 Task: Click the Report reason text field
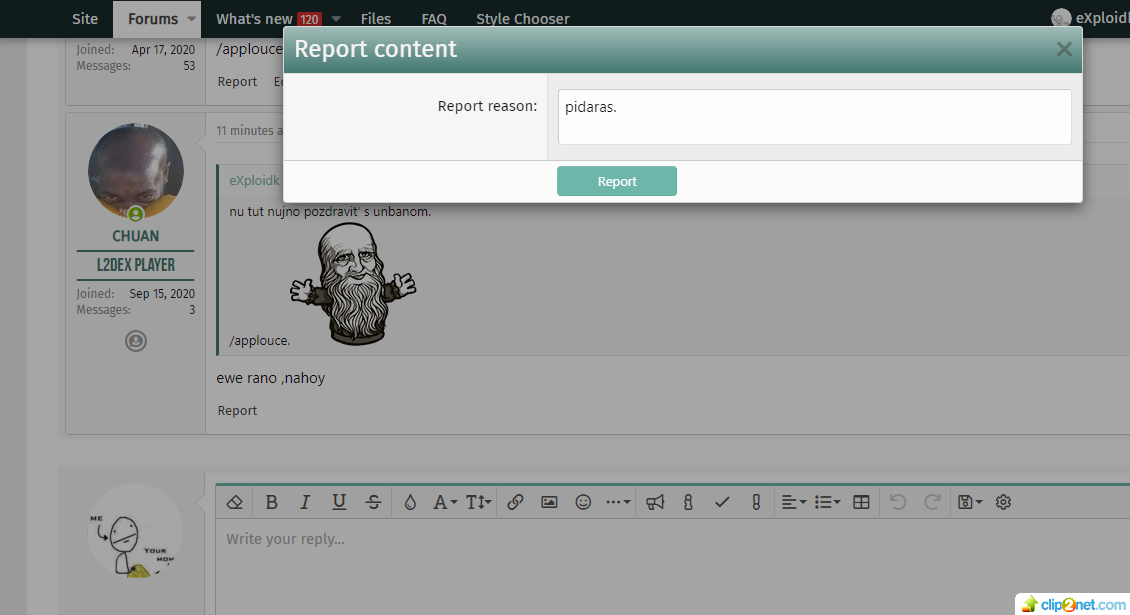click(814, 117)
